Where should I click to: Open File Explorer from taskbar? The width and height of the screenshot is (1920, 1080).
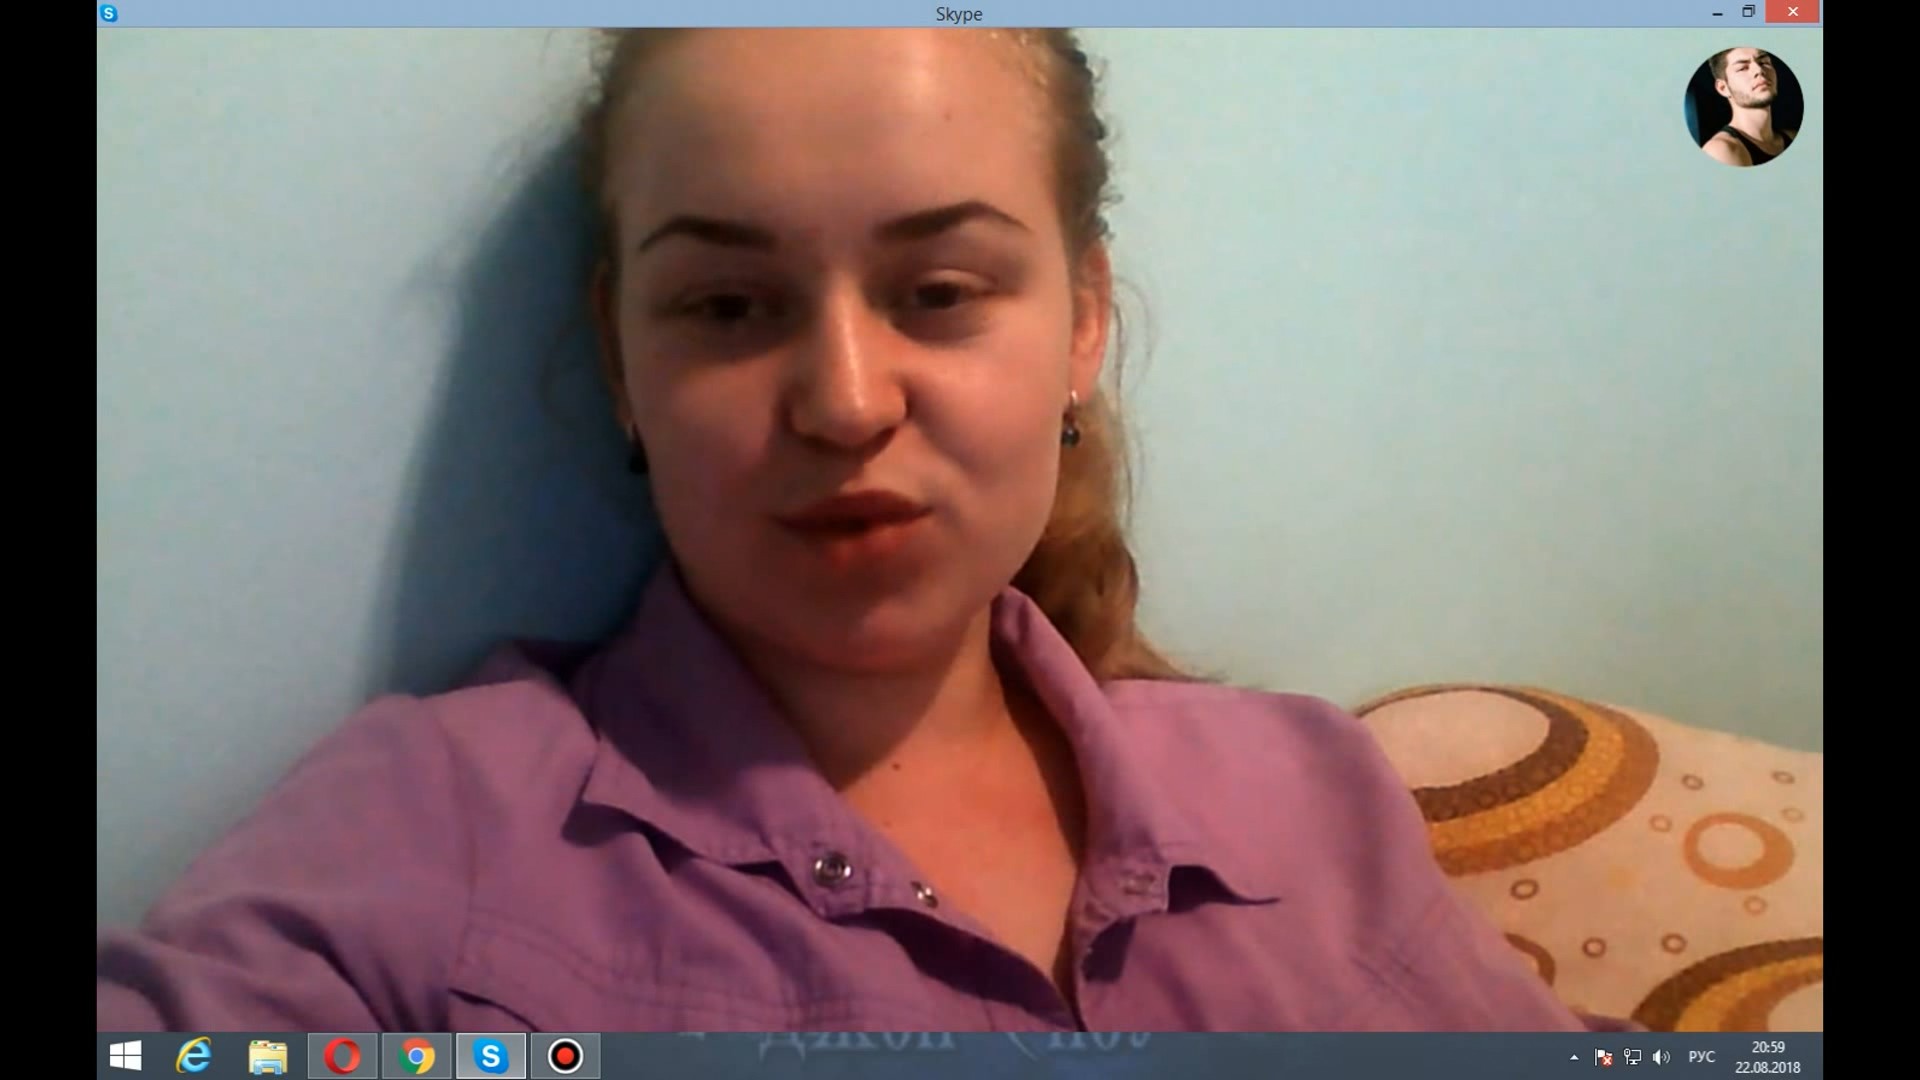(268, 1056)
